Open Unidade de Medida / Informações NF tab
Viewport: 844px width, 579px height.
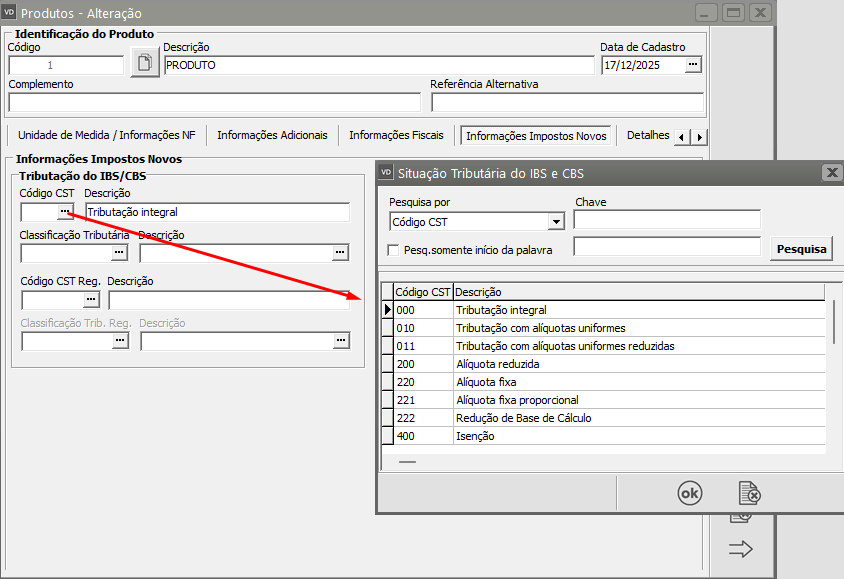coord(107,135)
